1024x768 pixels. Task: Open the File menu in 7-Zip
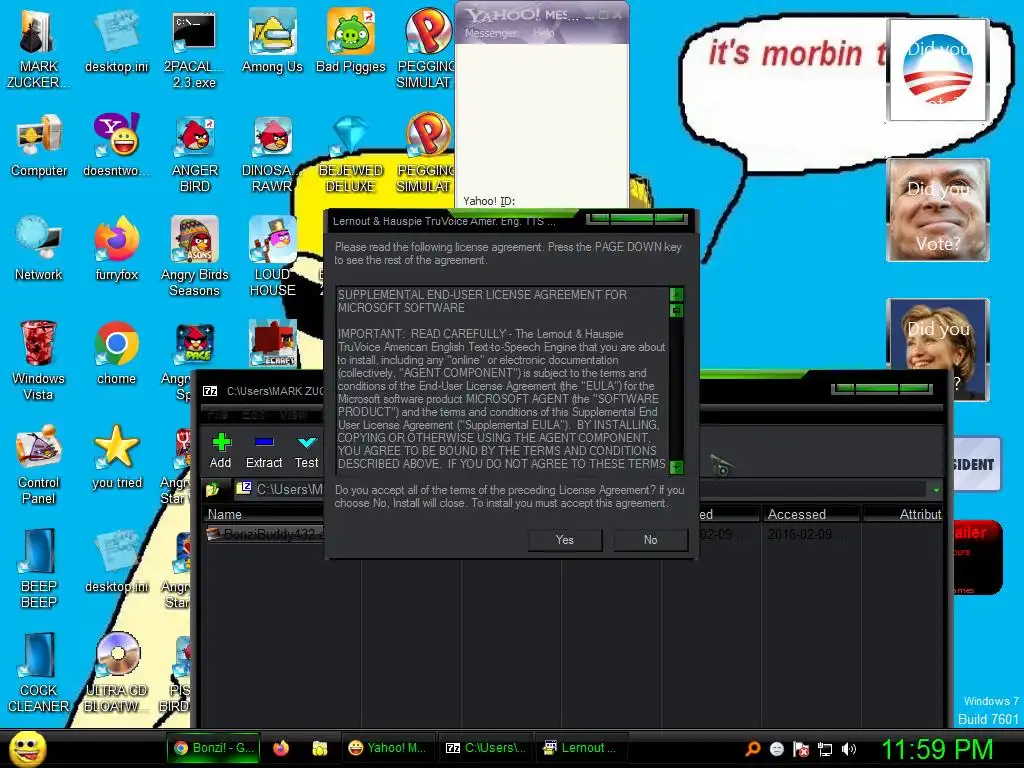pyautogui.click(x=217, y=414)
